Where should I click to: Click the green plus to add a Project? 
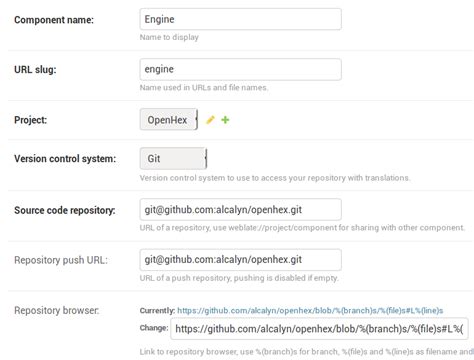coord(225,120)
